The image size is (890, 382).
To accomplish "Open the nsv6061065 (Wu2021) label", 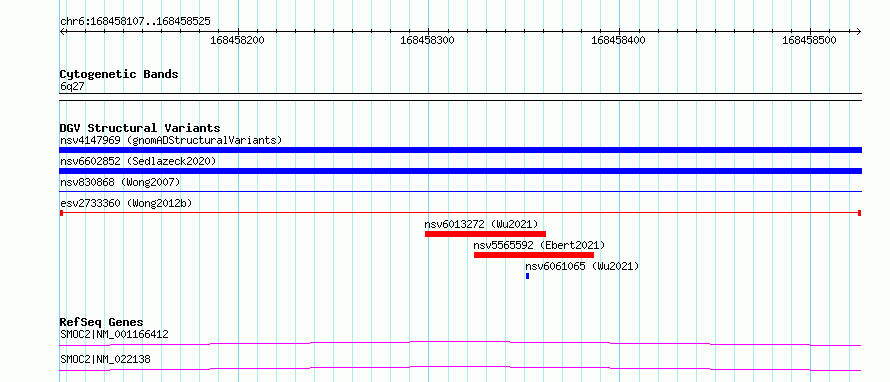I will tap(582, 266).
